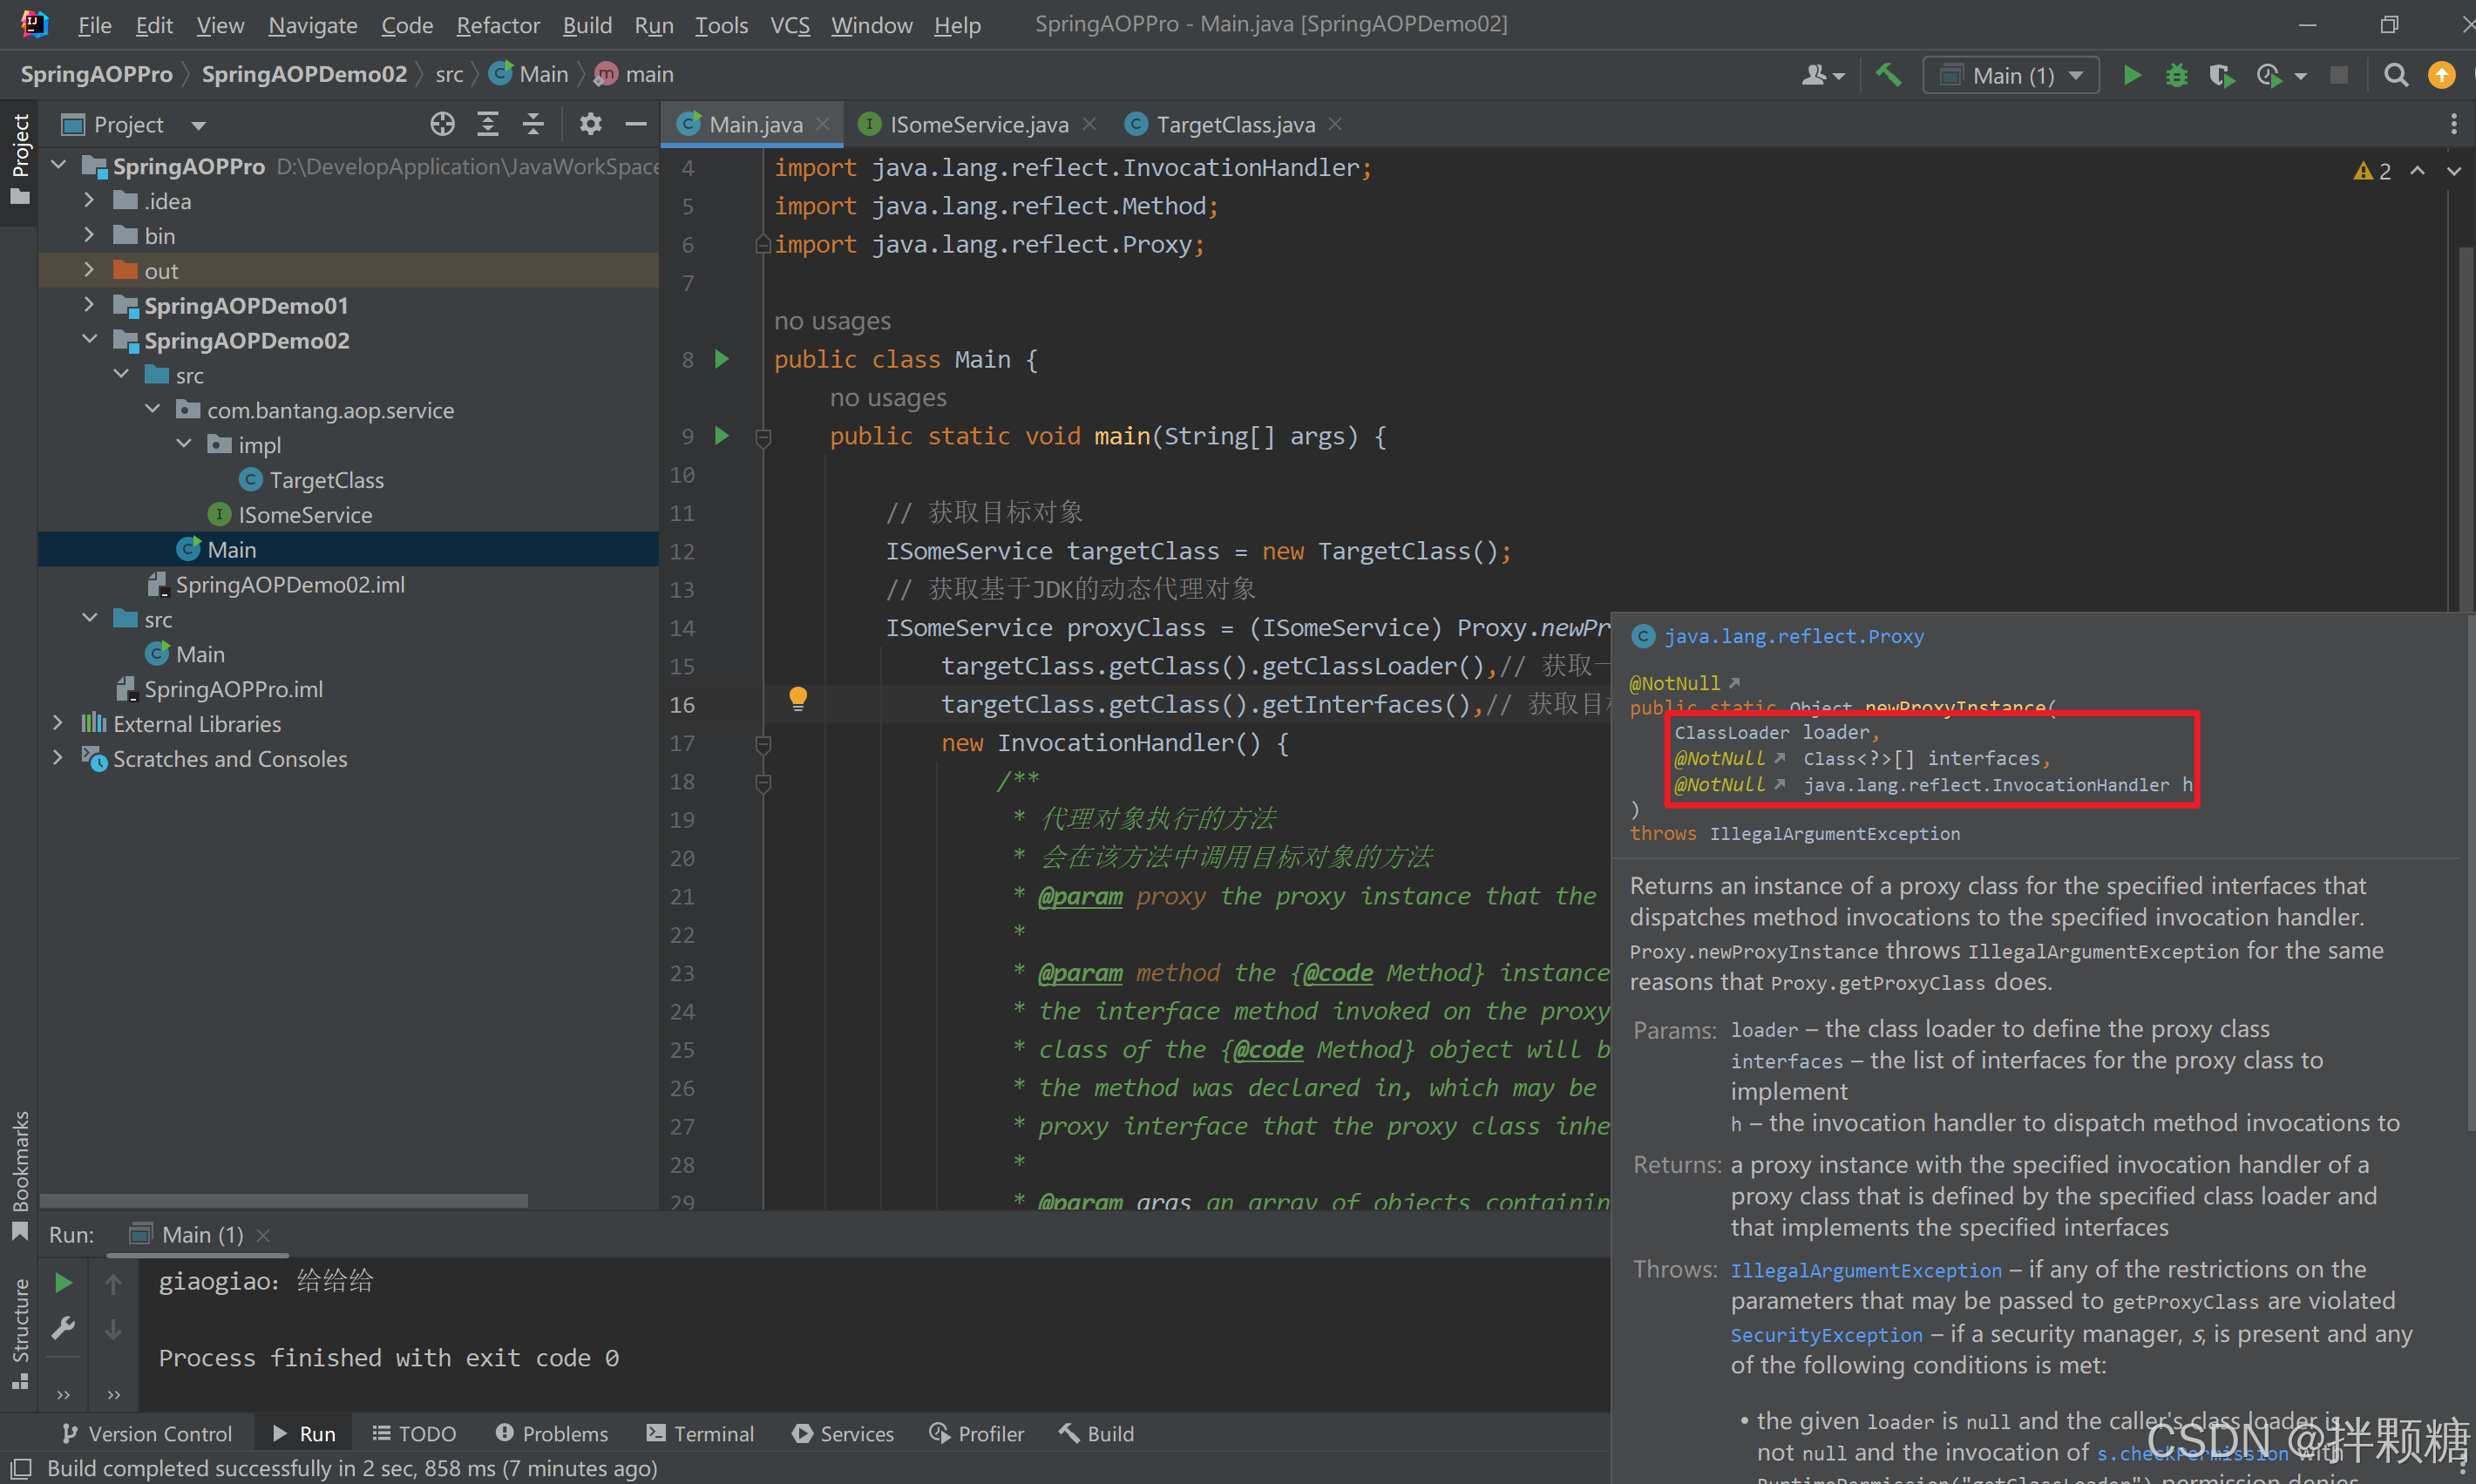Toggle the Bookmarks tool window sidebar button

point(19,1172)
